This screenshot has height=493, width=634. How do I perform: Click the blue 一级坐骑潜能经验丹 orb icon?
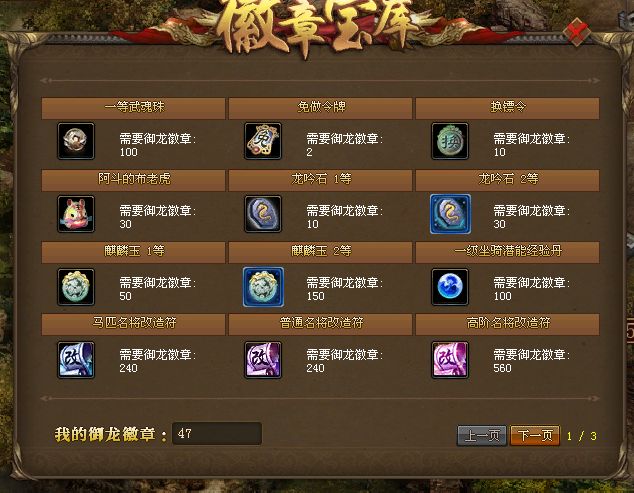point(450,287)
